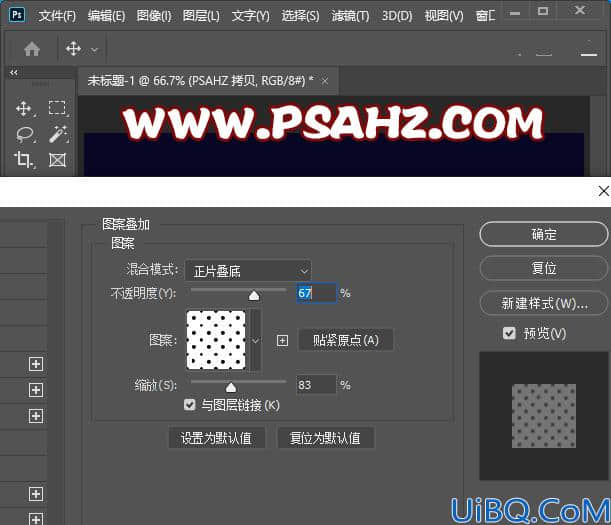The width and height of the screenshot is (611, 525).
Task: Open the 3D(D) menu
Action: [x=397, y=16]
